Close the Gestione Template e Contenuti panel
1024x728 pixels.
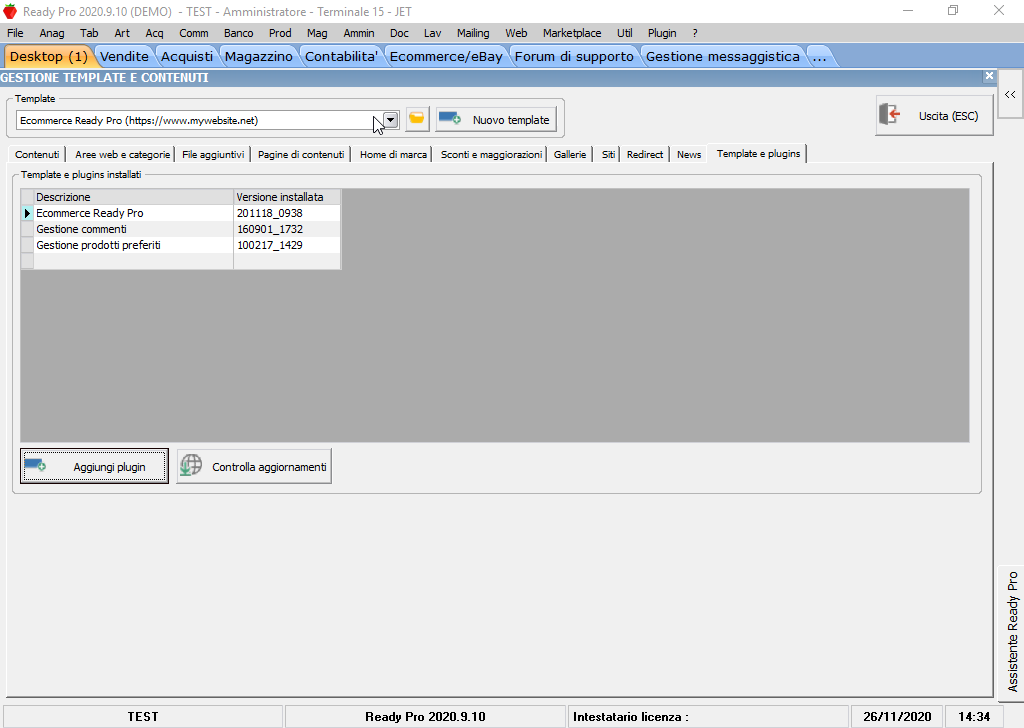pos(989,76)
